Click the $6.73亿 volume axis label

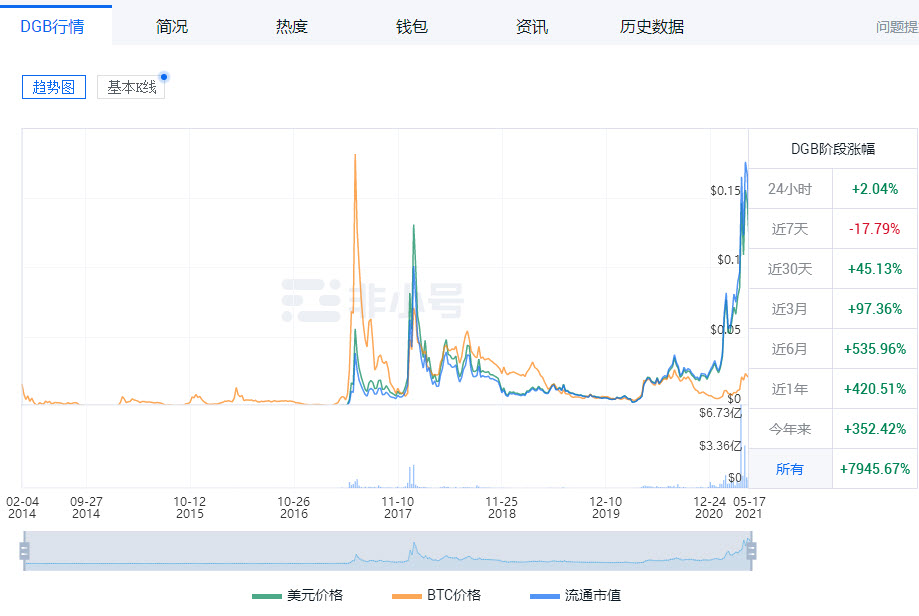[720, 413]
